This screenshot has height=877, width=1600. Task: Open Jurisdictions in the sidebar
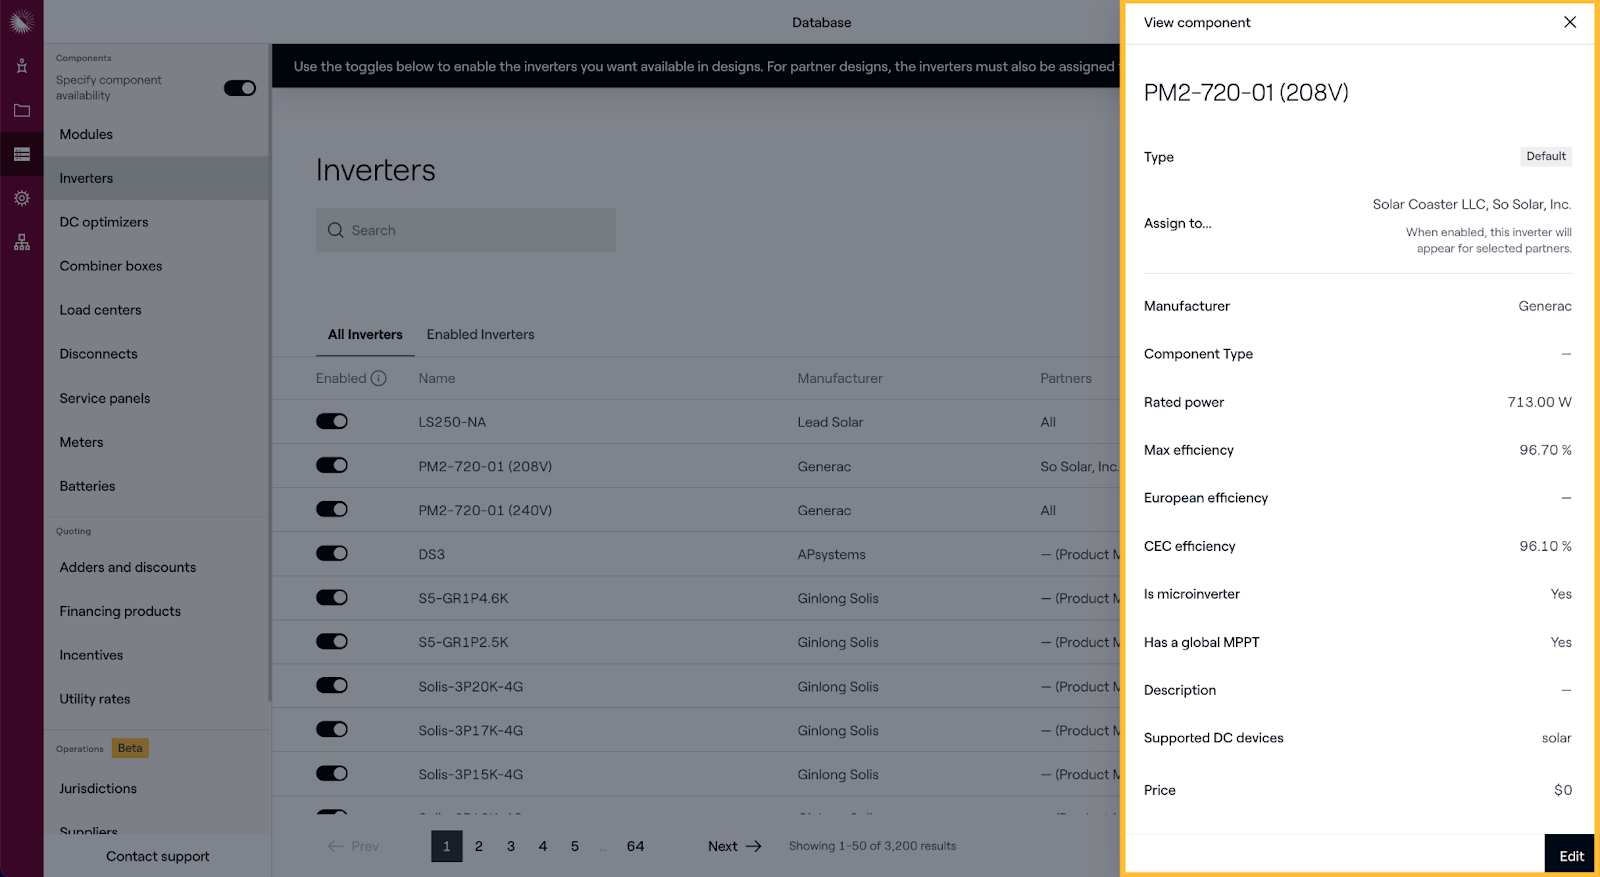(157, 788)
